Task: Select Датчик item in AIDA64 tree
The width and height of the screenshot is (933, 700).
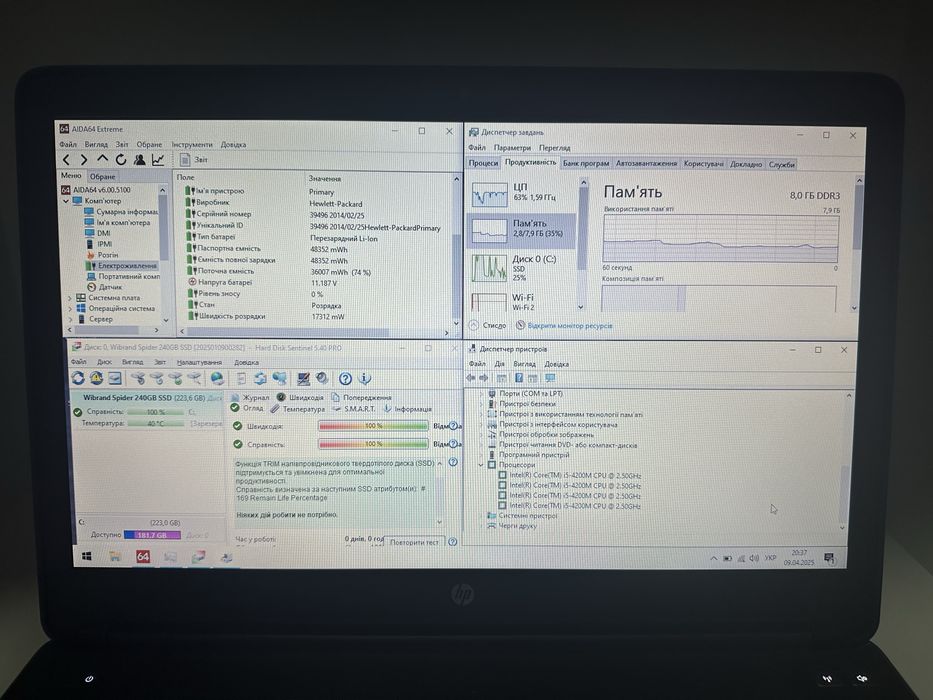Action: click(x=104, y=288)
